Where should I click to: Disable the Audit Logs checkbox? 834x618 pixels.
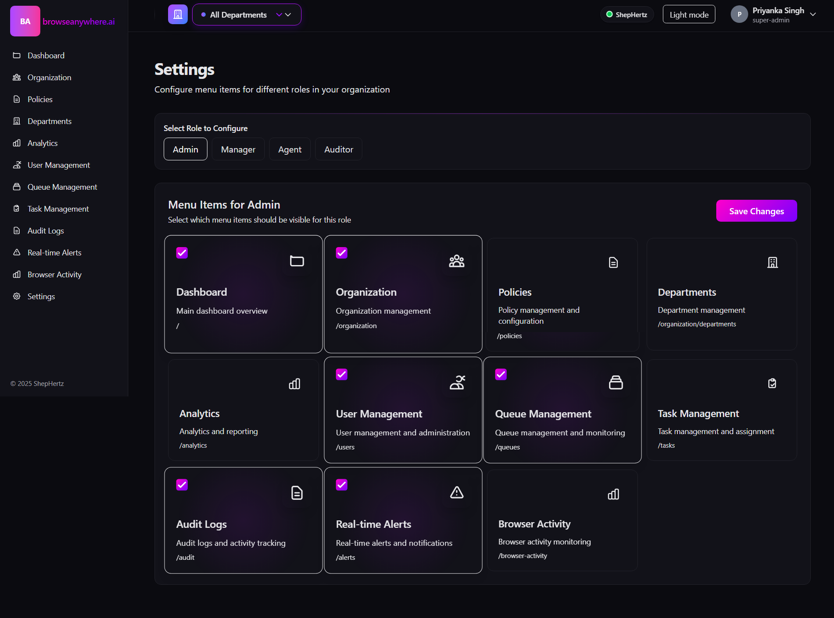182,485
